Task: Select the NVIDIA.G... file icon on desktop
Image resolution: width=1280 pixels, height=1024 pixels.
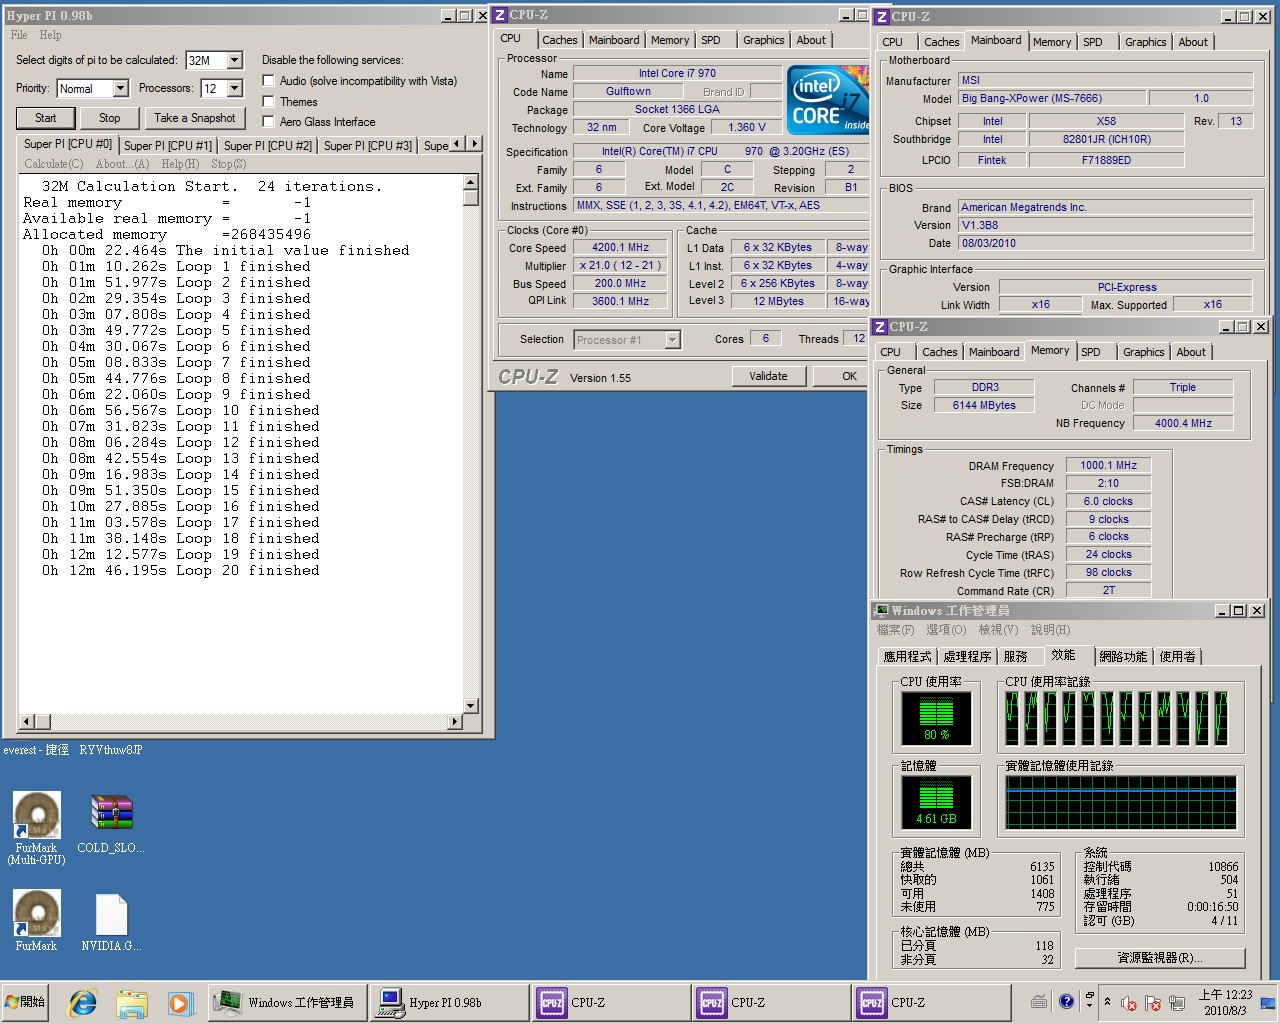Action: [111, 920]
